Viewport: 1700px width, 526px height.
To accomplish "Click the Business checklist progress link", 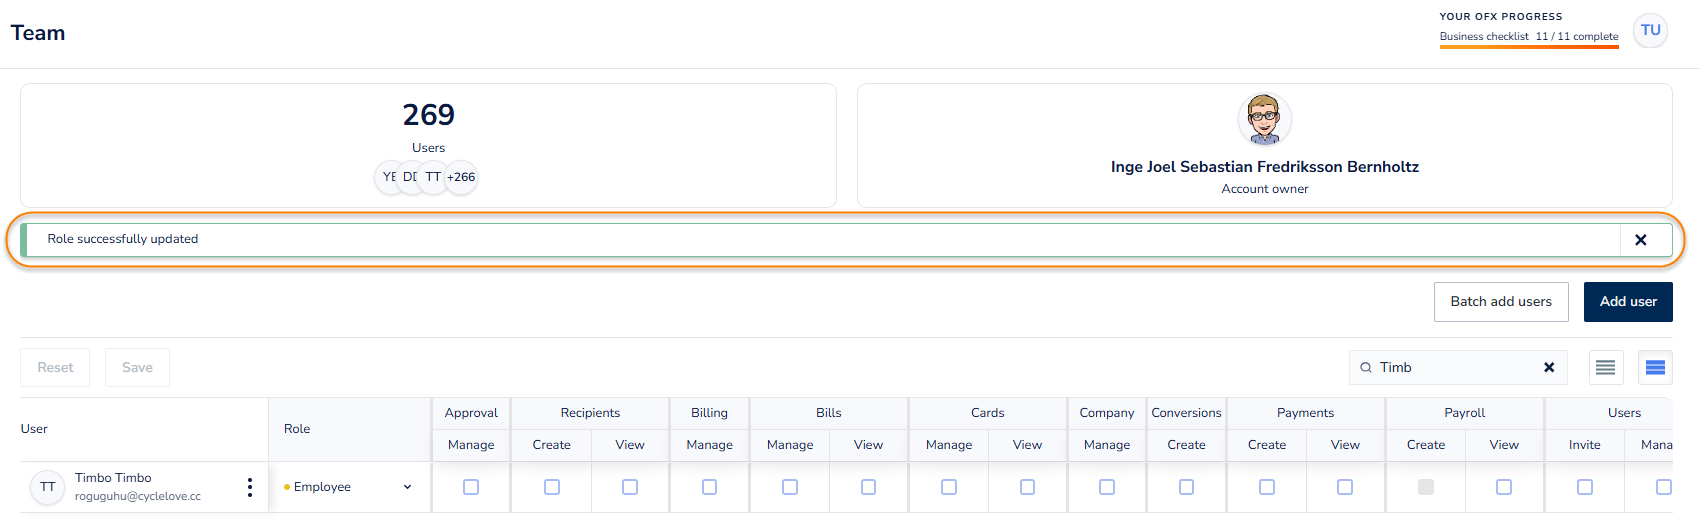I will tap(1528, 37).
